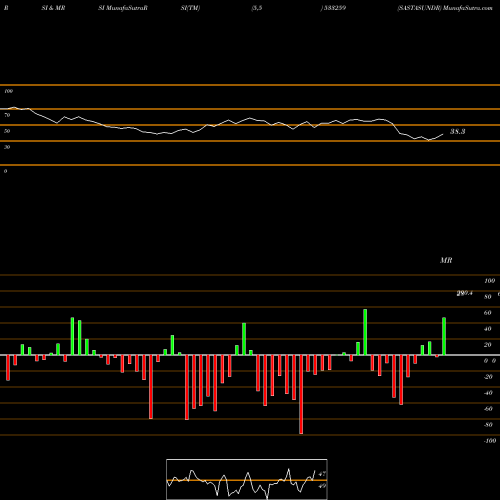500x500 pixels.
Task: Click the RSI axis label 50
Action: click(x=7, y=131)
